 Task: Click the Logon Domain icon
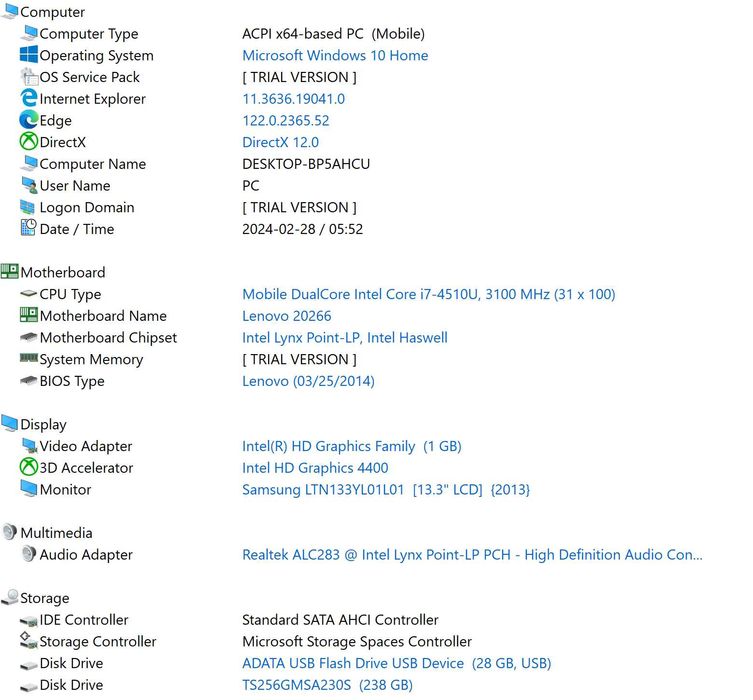tap(28, 206)
